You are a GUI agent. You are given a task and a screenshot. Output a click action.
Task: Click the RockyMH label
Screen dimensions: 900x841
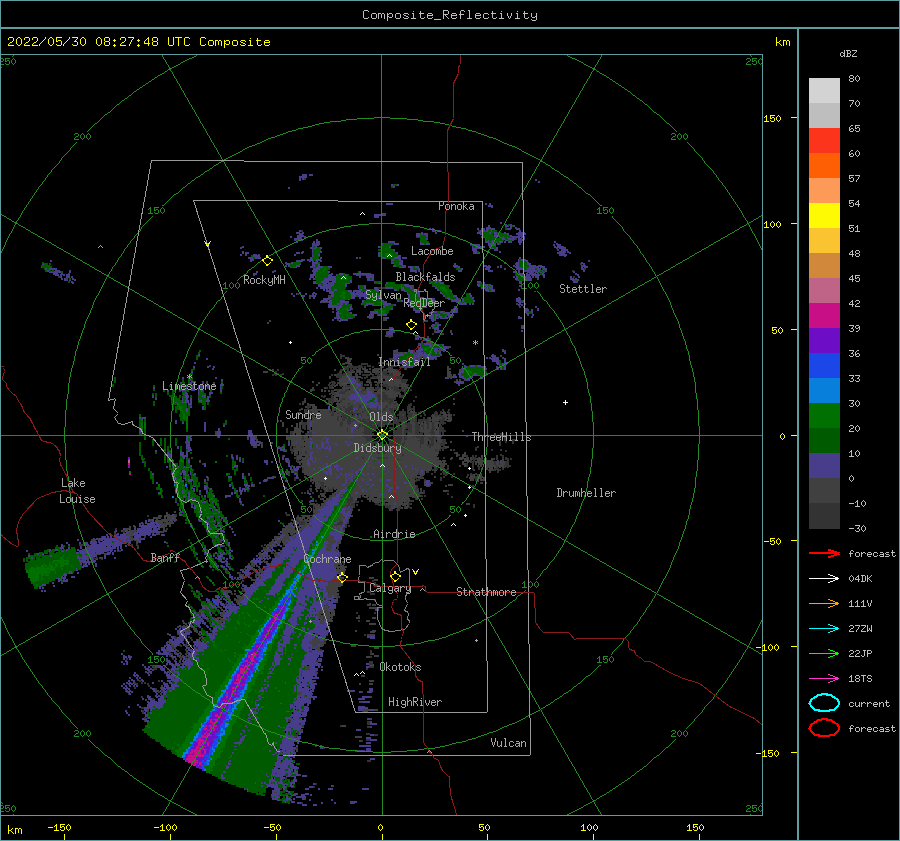(x=264, y=280)
